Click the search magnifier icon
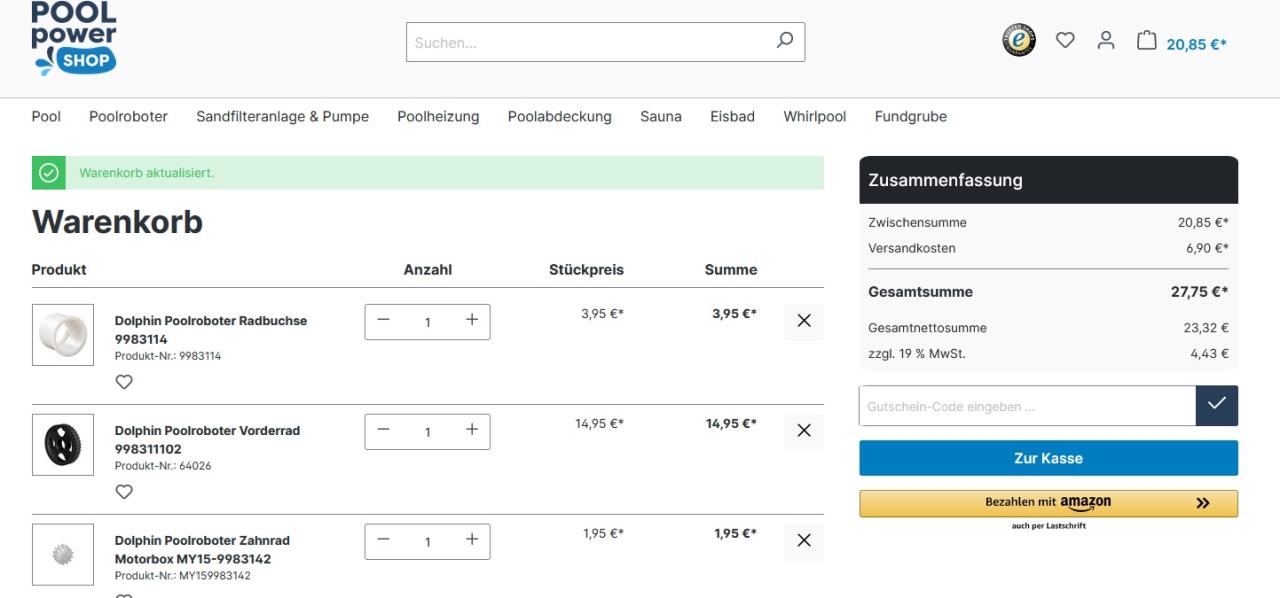The height and width of the screenshot is (598, 1280). tap(784, 41)
